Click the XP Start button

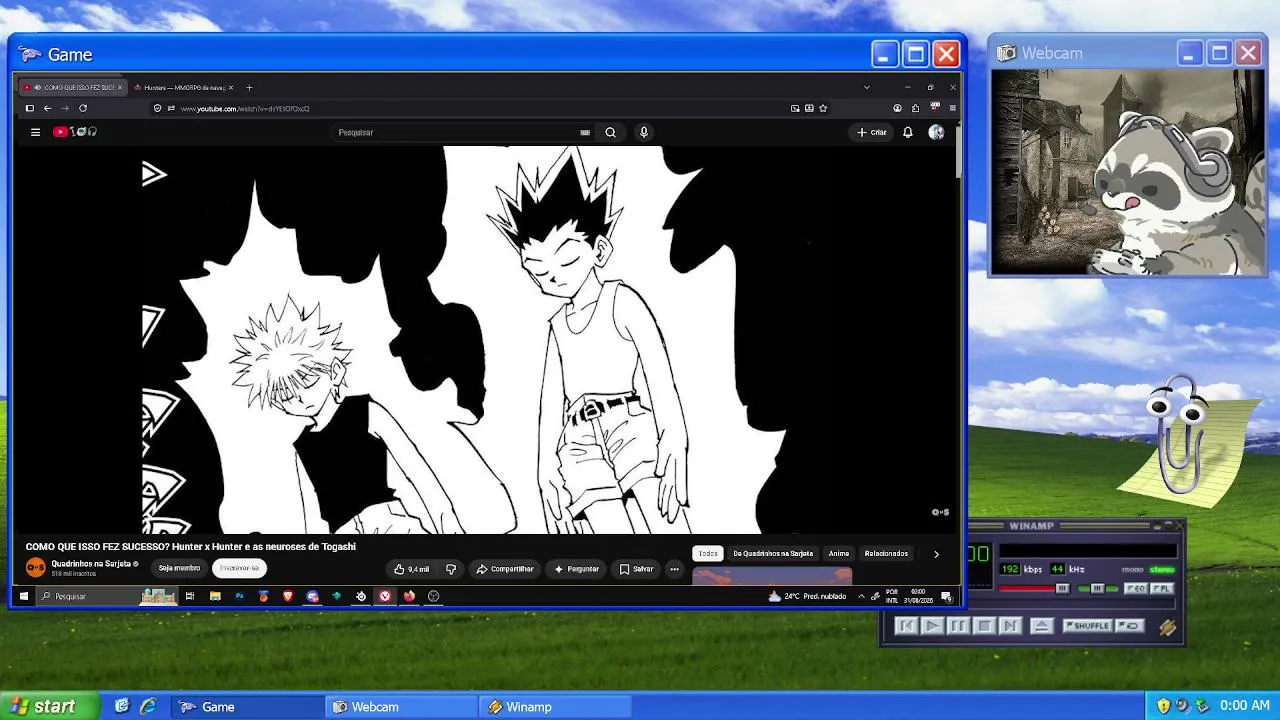(49, 706)
